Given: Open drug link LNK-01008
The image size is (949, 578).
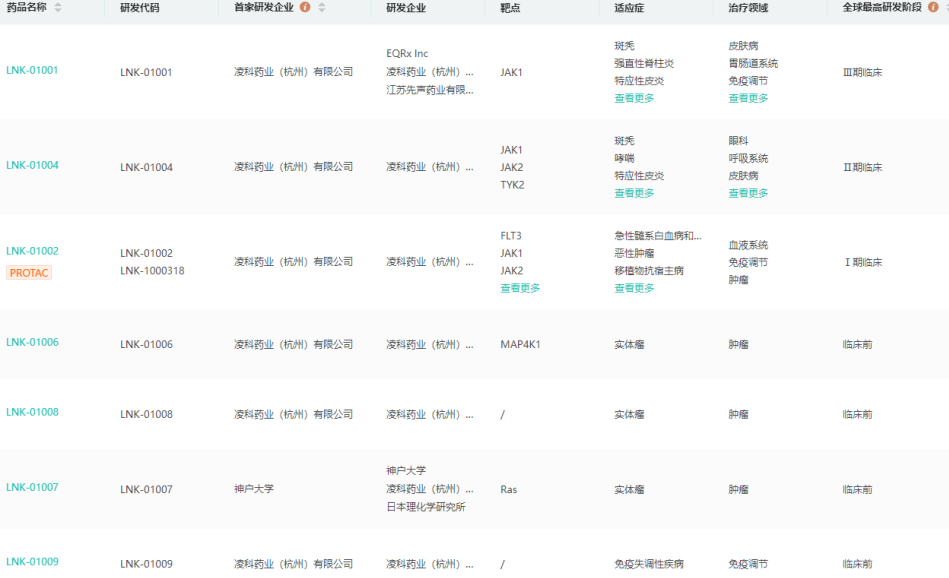Looking at the screenshot, I should pos(32,412).
